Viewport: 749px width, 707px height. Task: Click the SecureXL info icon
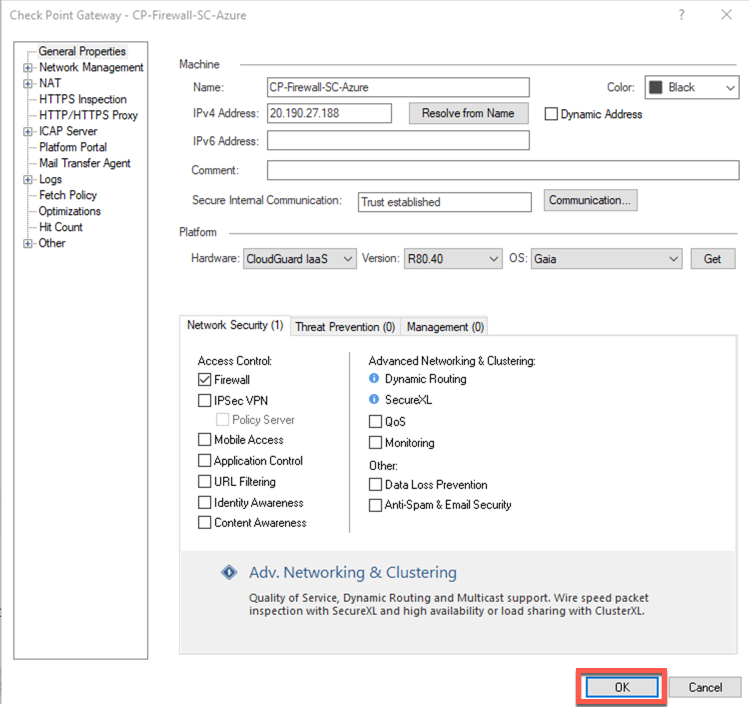[374, 400]
